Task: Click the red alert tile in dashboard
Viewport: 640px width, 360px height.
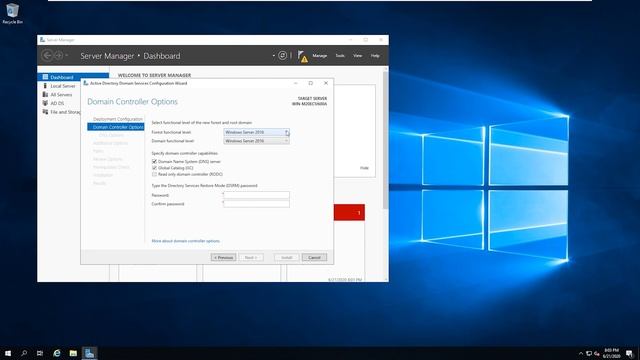Action: click(x=349, y=213)
